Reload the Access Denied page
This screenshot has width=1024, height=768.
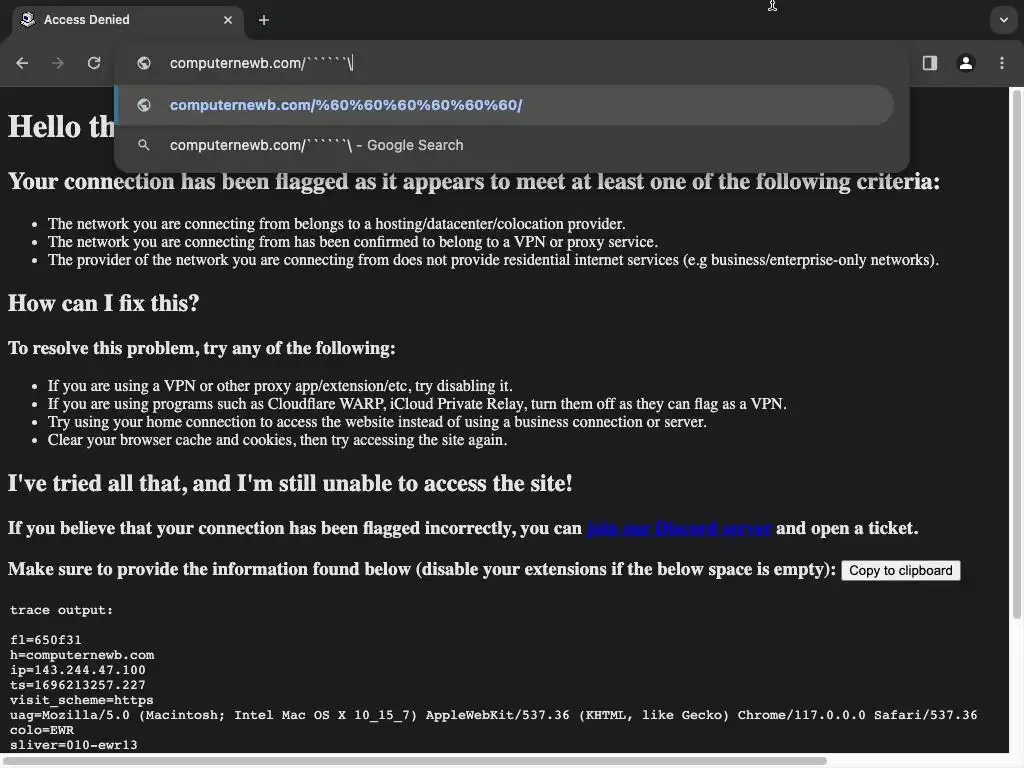94,63
